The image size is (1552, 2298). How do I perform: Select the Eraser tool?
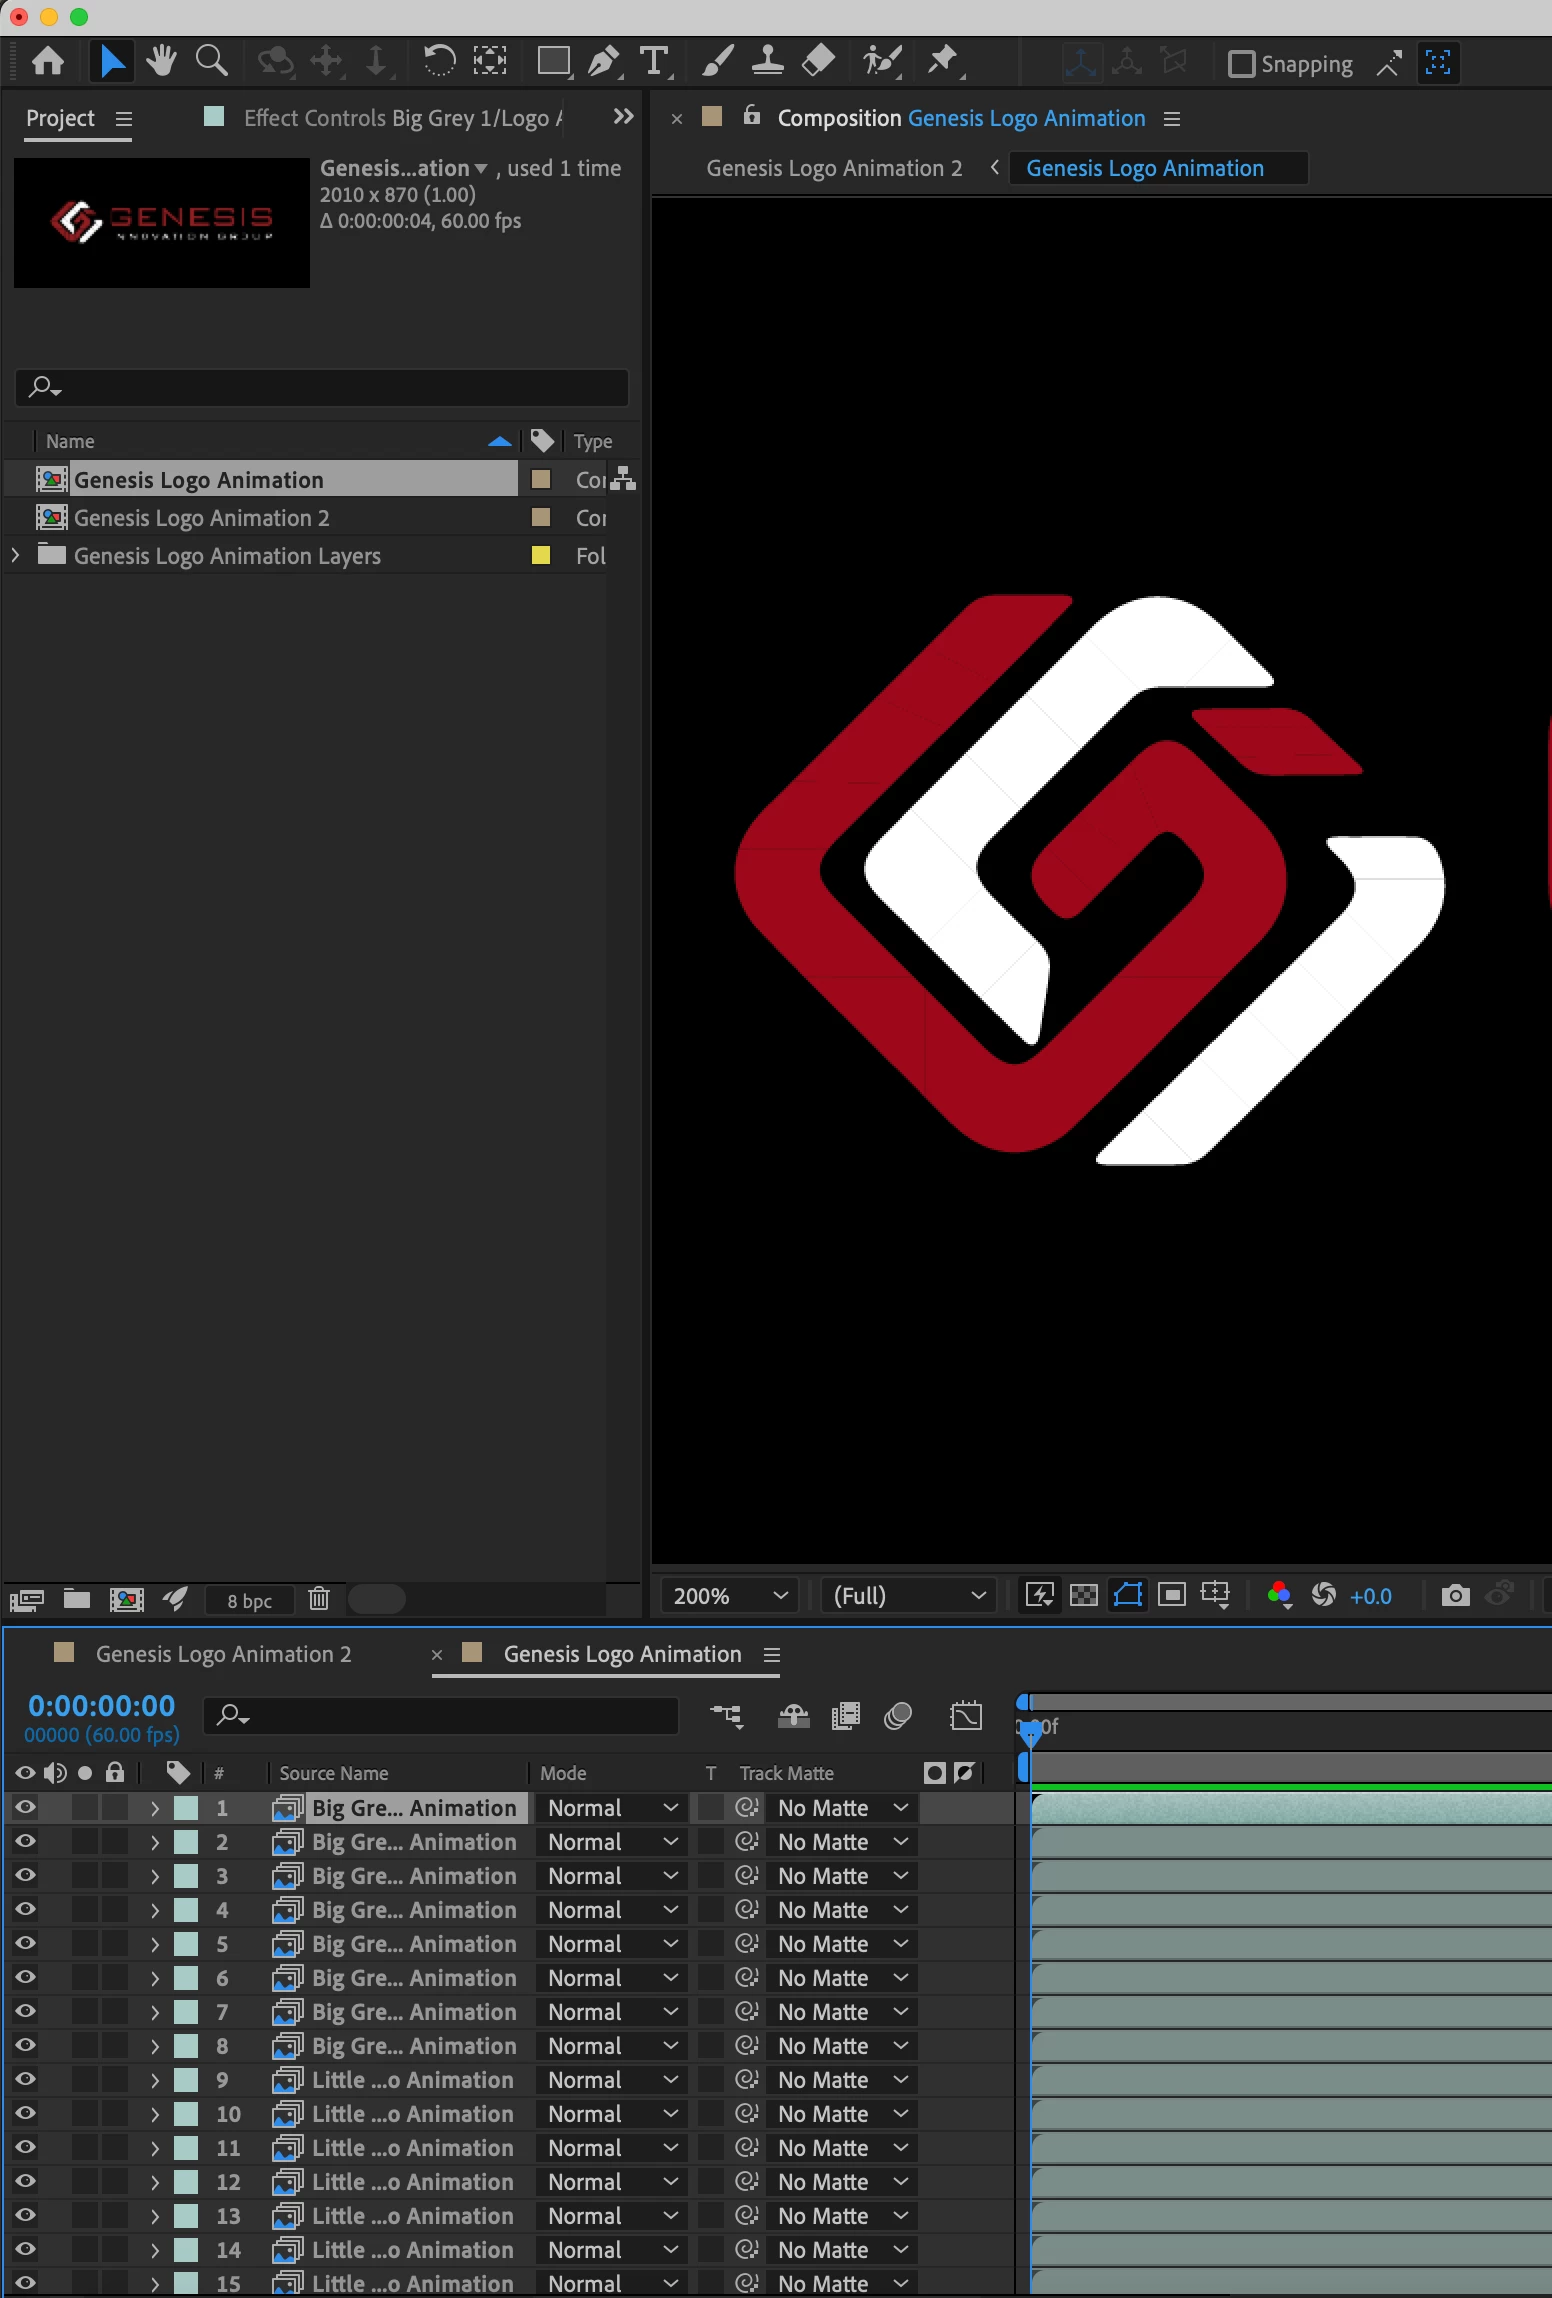click(x=819, y=62)
